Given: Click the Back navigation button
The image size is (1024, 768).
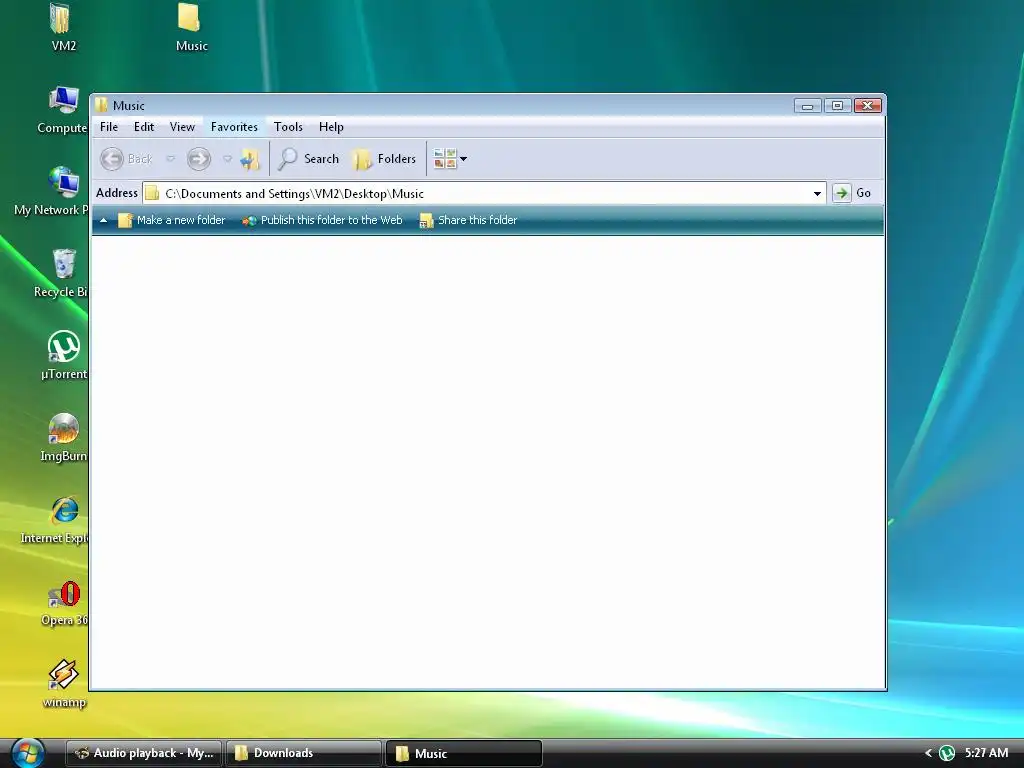Looking at the screenshot, I should 126,159.
